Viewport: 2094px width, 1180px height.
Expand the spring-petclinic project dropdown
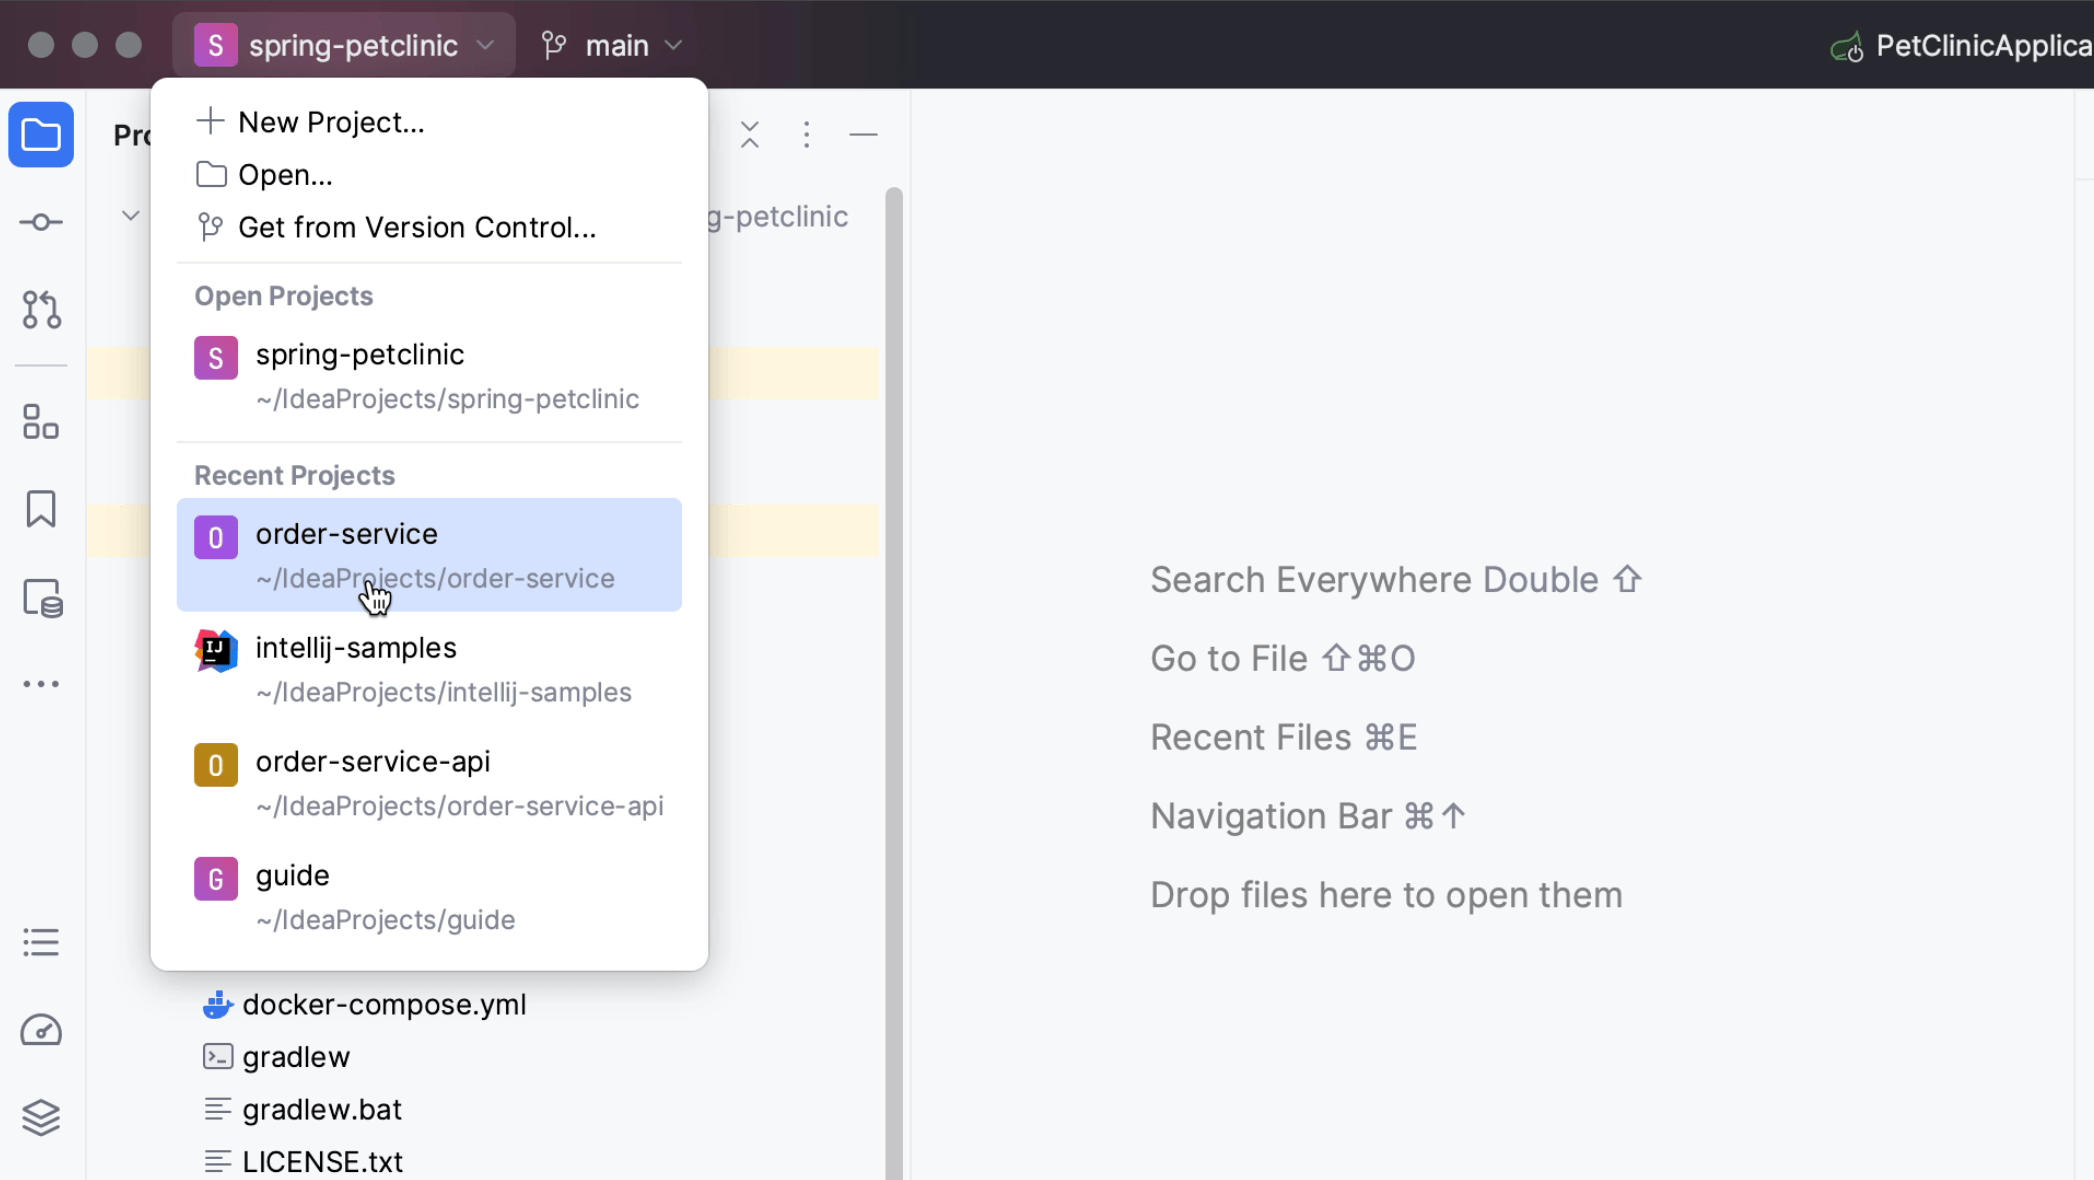coord(345,45)
